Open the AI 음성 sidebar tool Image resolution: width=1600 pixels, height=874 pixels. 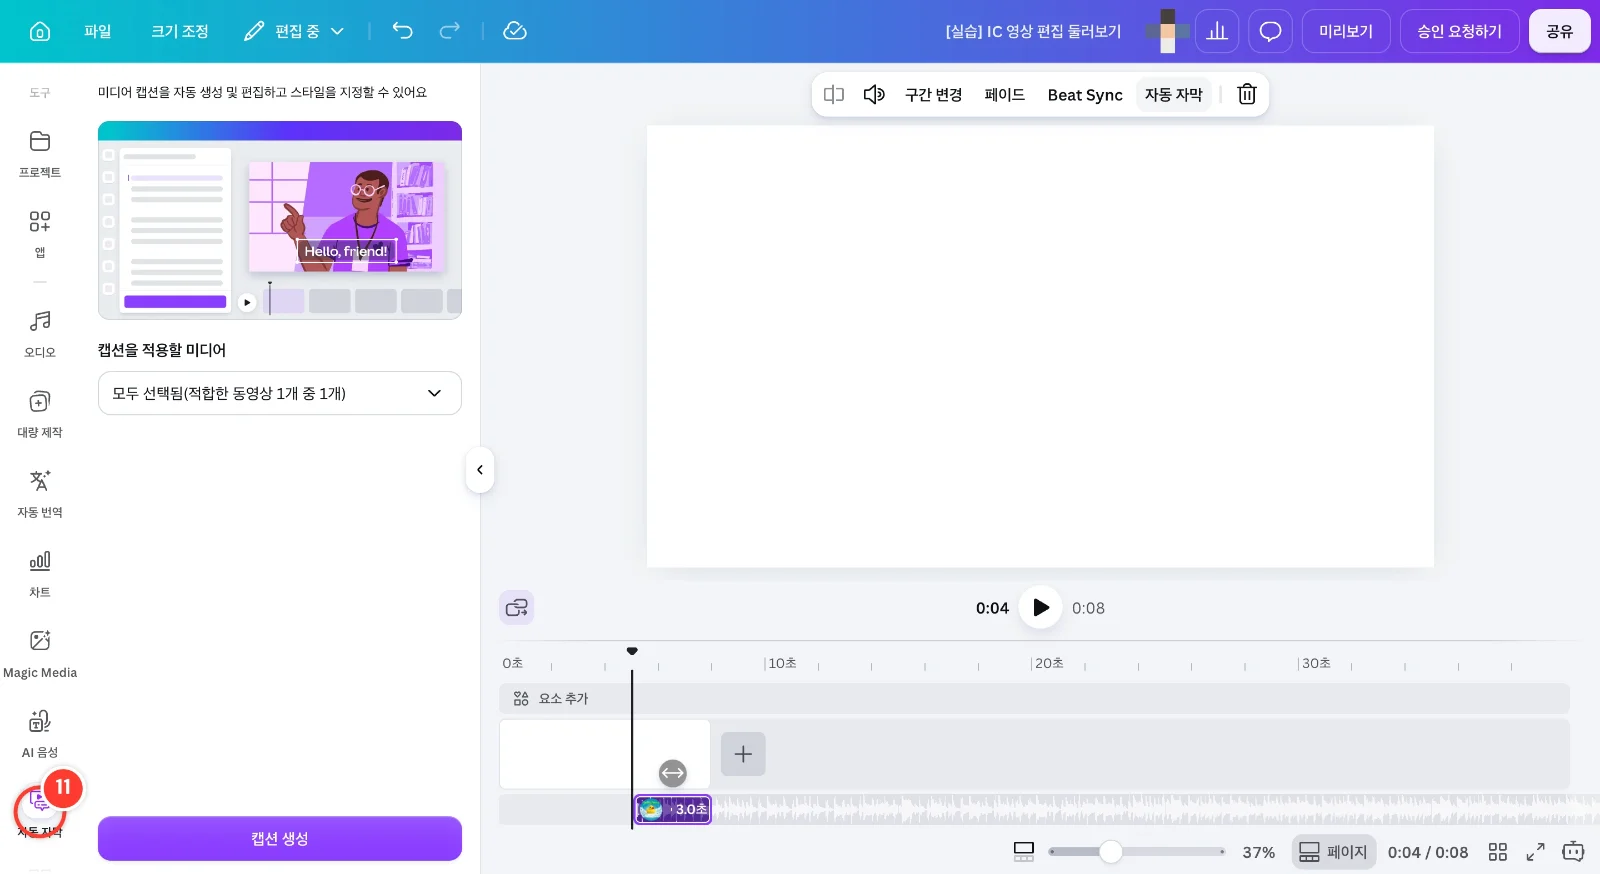click(40, 734)
